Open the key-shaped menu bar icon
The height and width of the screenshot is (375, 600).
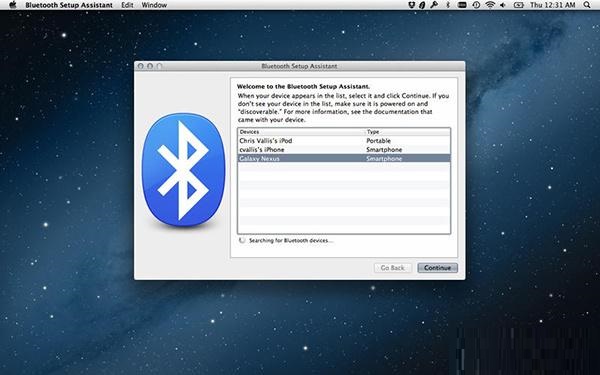point(434,5)
